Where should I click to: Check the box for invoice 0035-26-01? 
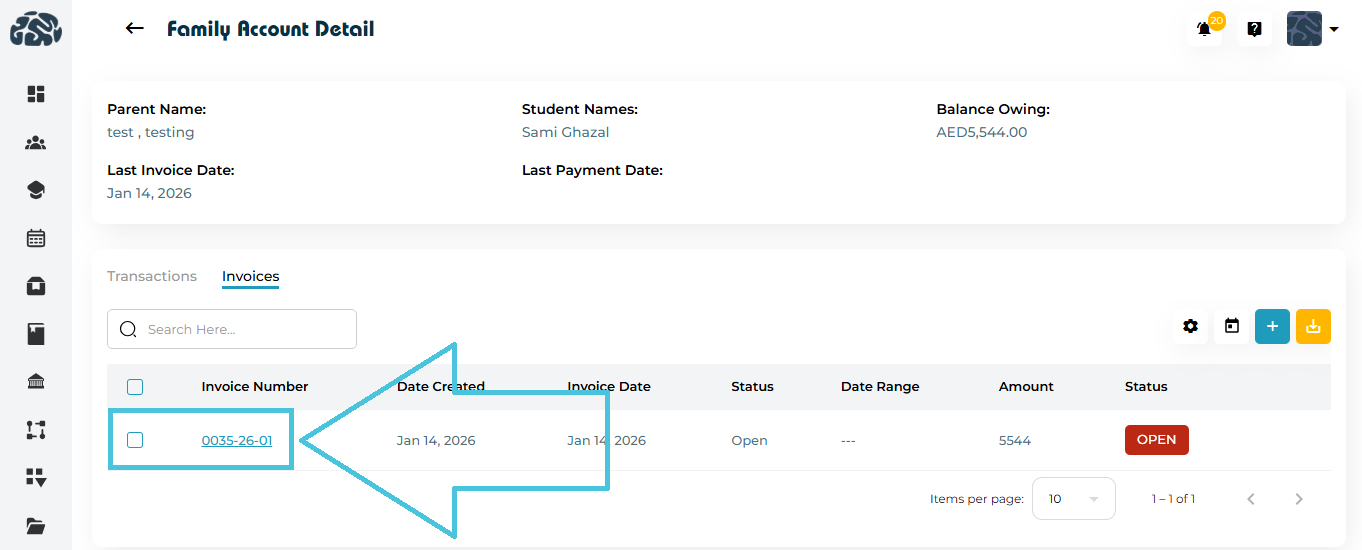pyautogui.click(x=135, y=440)
